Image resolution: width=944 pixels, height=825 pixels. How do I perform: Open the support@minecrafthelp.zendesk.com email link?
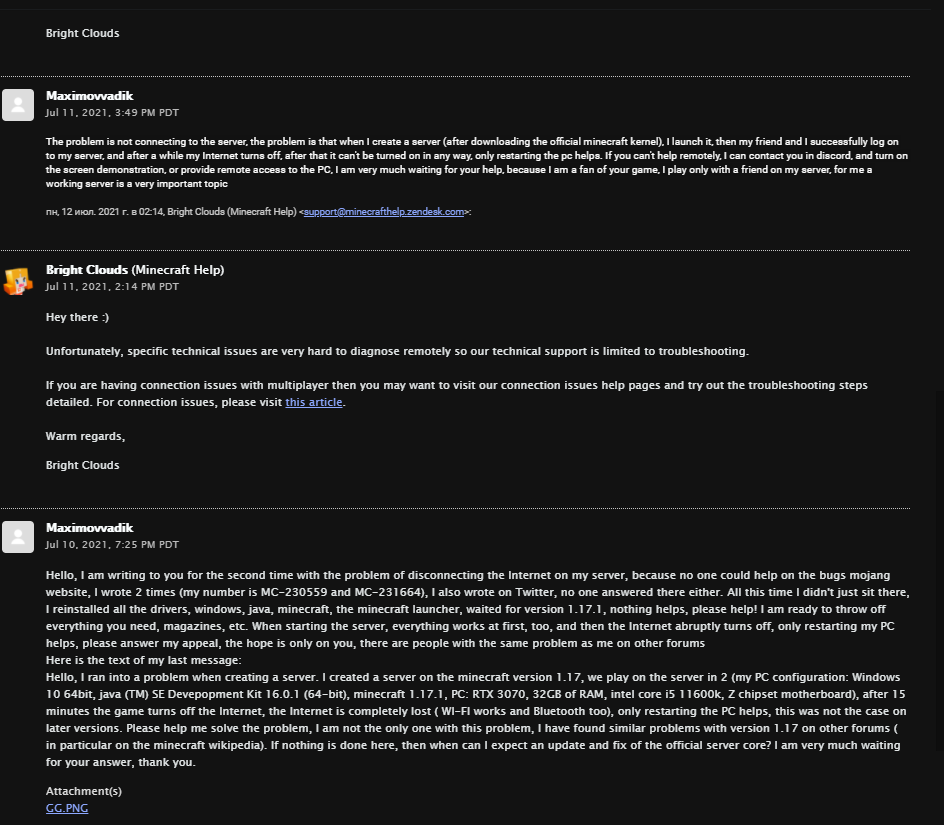pos(384,212)
